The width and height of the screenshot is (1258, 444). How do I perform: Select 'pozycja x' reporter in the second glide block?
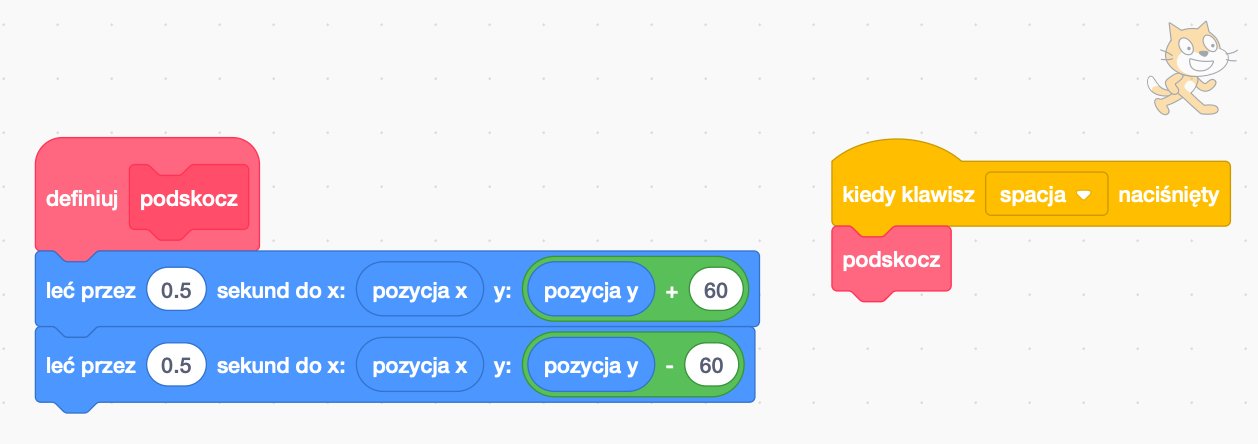pos(419,366)
